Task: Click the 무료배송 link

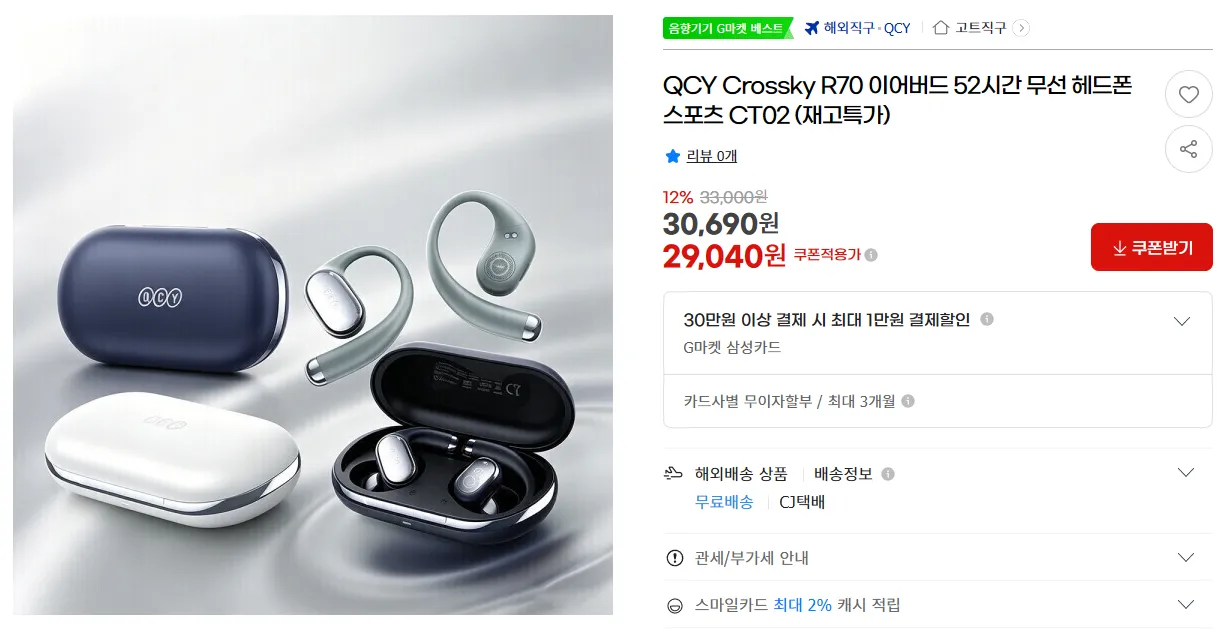Action: pos(724,502)
